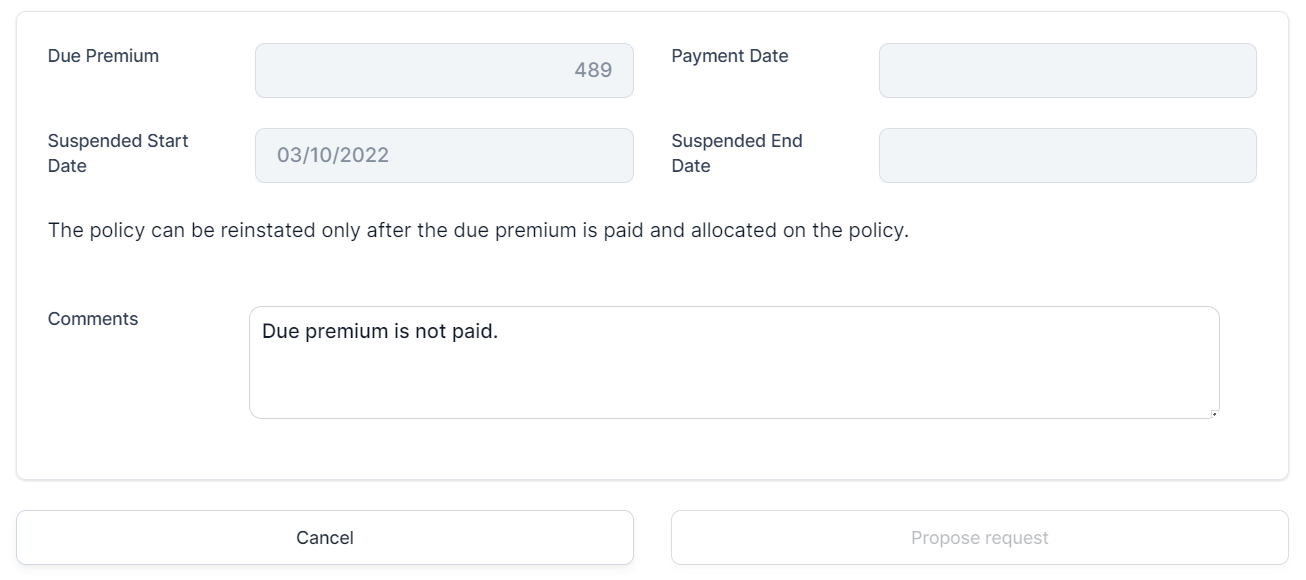Click the 03/10/2022 date value
1306x580 pixels.
[333, 156]
